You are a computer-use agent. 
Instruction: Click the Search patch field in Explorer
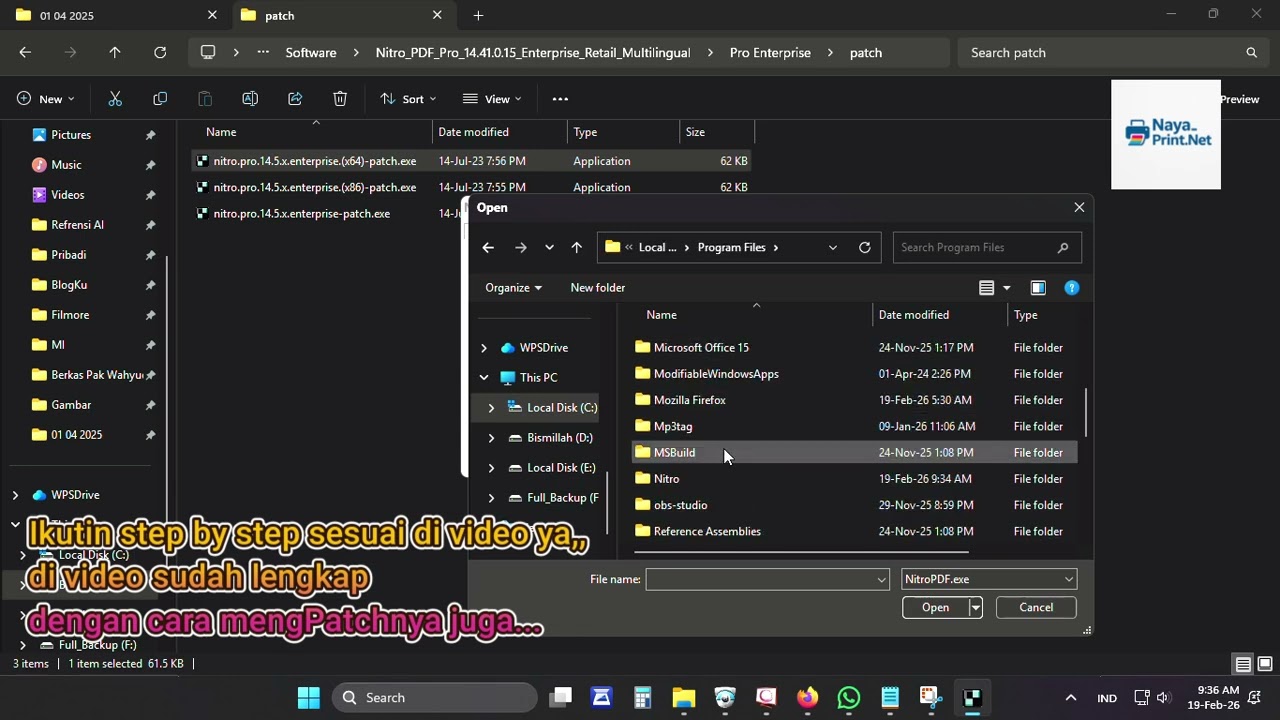pos(1111,52)
